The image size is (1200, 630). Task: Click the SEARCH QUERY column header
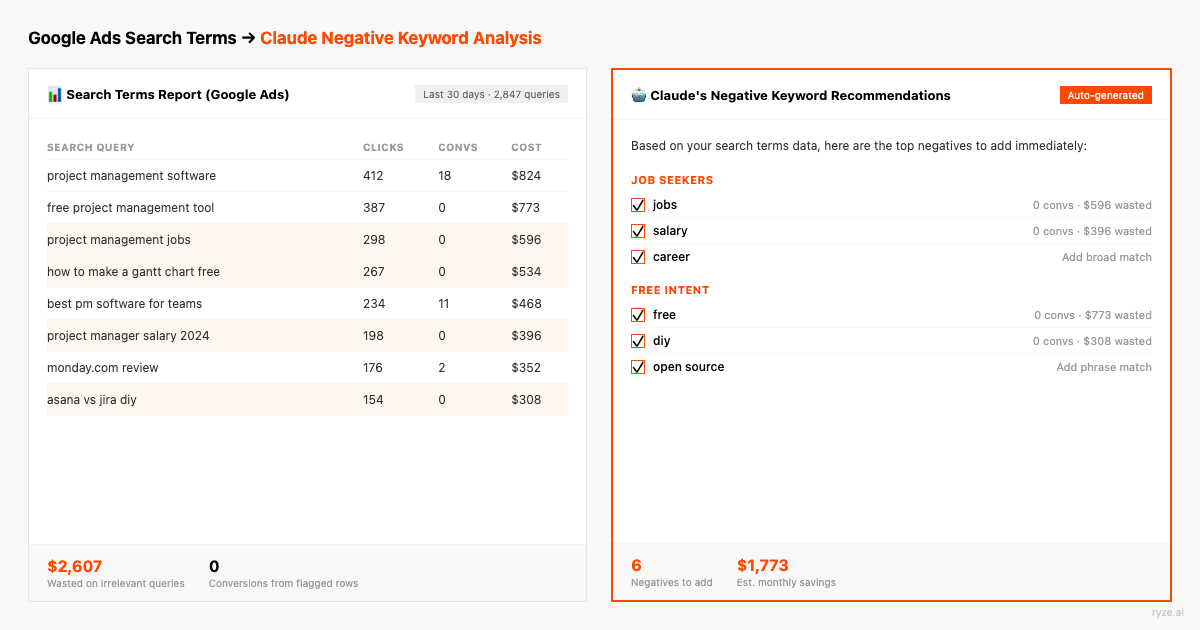(90, 147)
